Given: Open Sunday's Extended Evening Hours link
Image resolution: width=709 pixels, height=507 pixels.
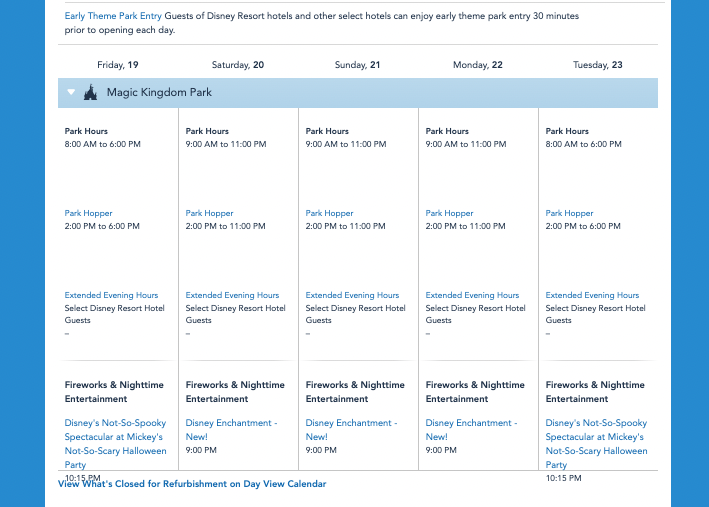Looking at the screenshot, I should (352, 295).
